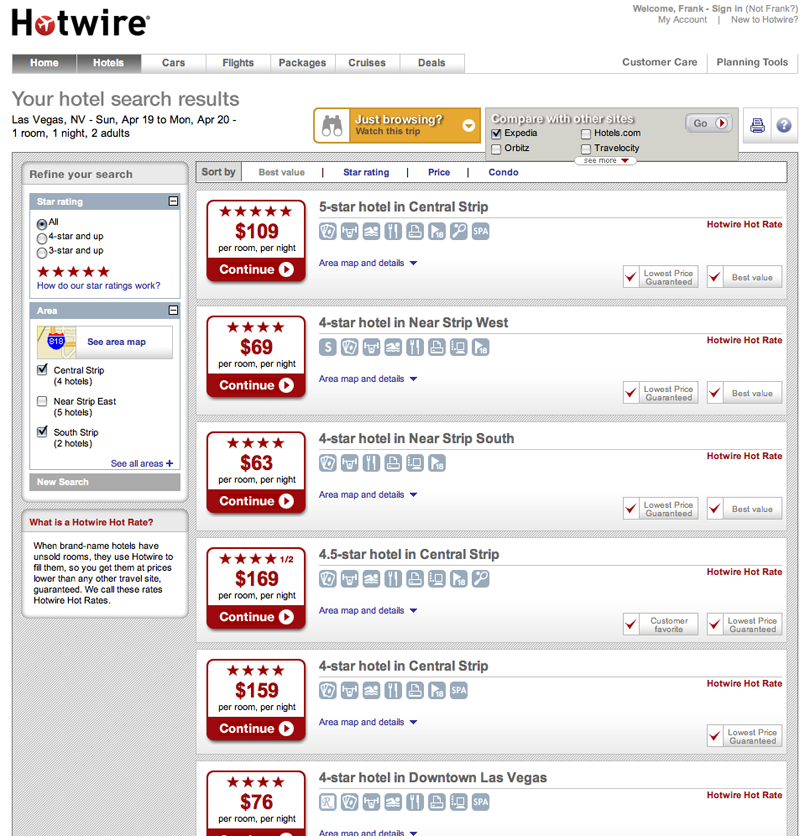Click golf flag icon on Near Strip West hotel

(481, 348)
